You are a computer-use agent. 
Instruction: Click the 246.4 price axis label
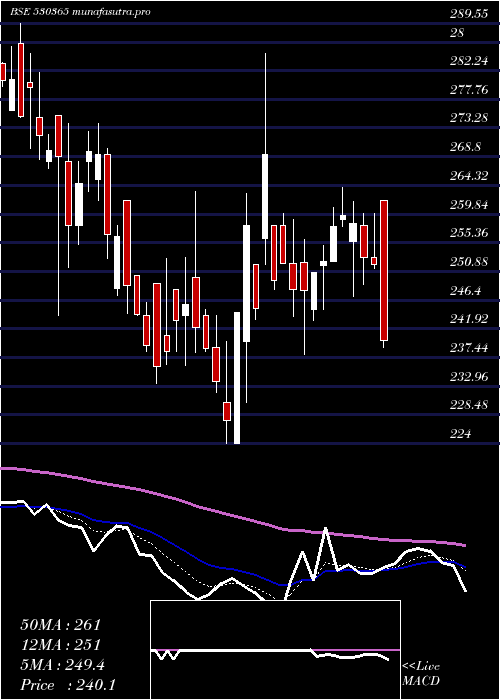click(465, 291)
